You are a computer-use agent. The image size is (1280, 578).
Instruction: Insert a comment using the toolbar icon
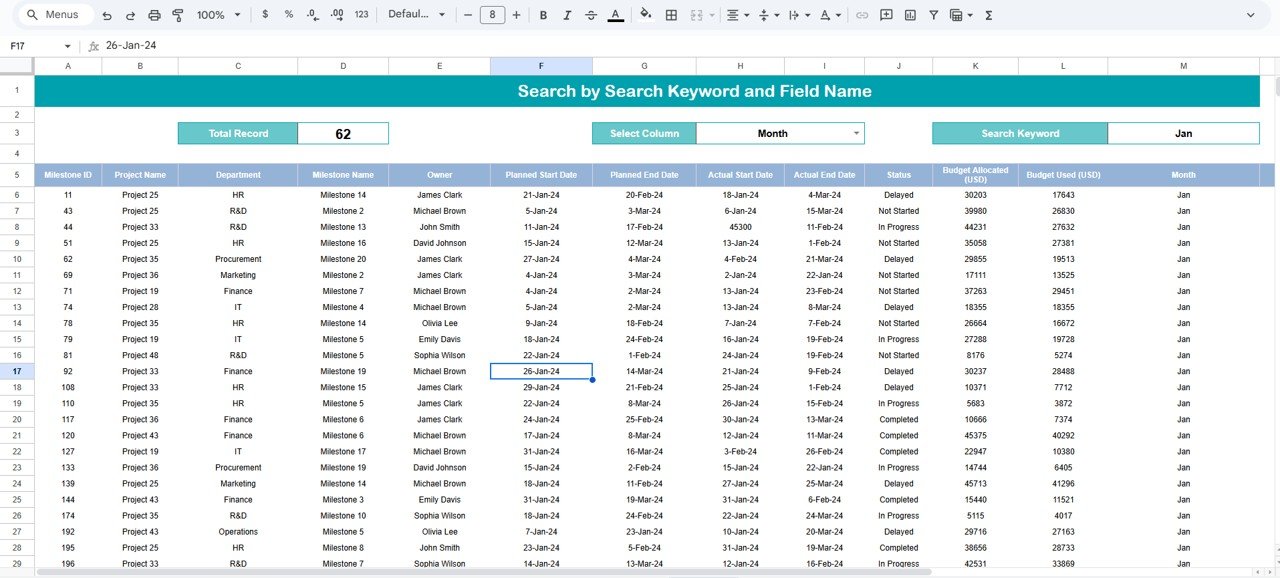(x=886, y=15)
